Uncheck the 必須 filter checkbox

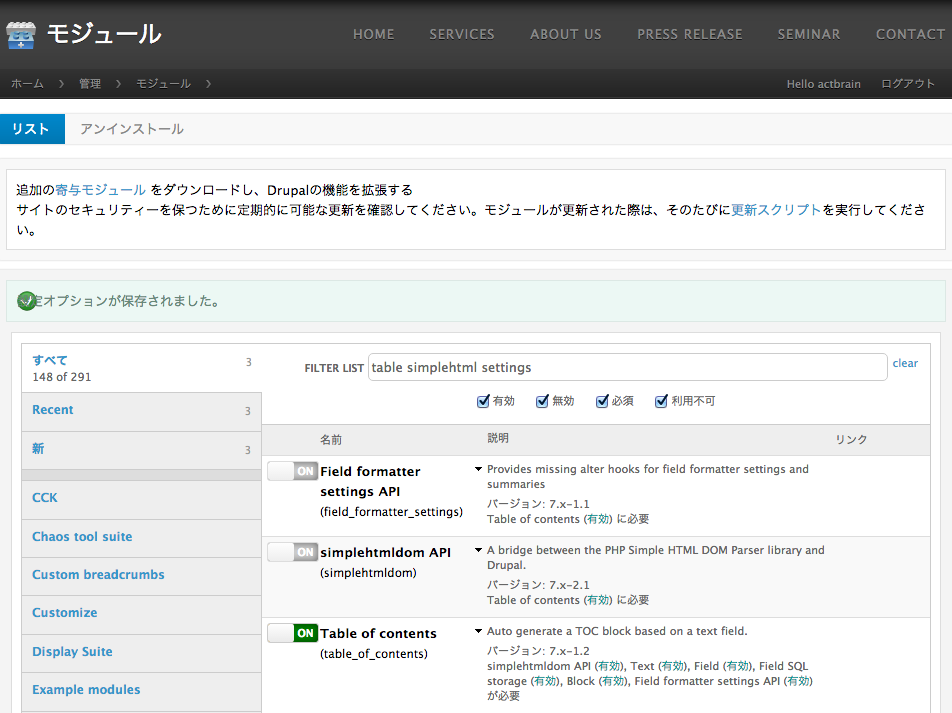click(x=602, y=401)
